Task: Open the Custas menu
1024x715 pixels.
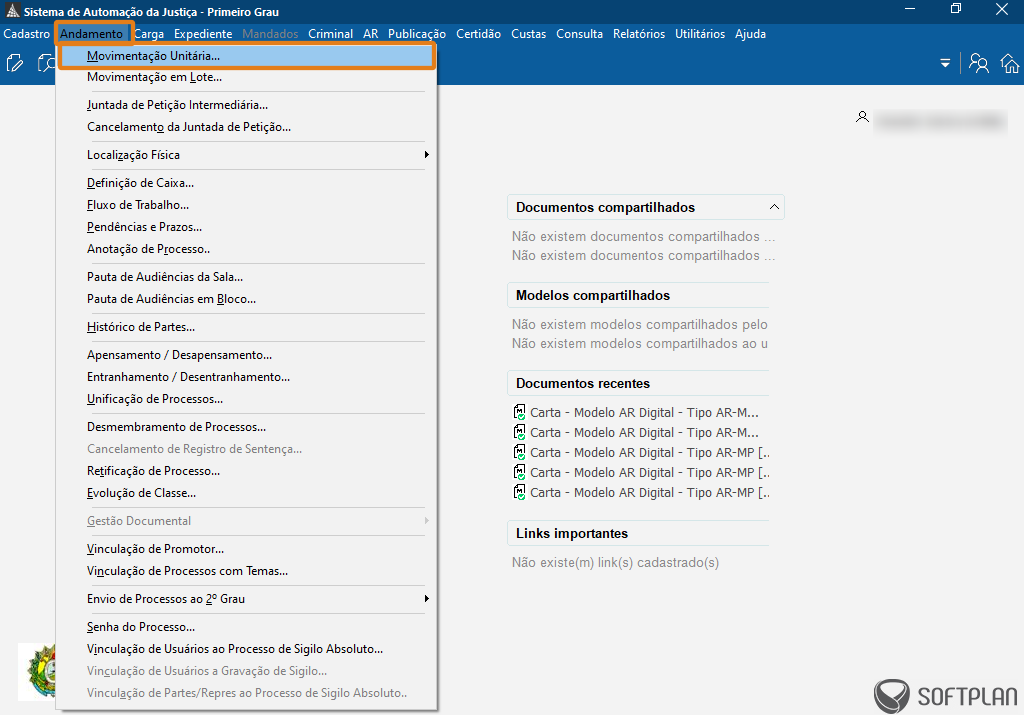Action: pyautogui.click(x=528, y=34)
